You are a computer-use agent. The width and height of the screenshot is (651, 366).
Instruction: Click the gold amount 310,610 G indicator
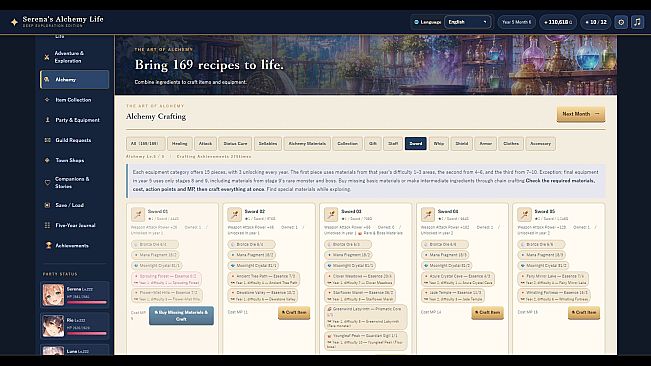click(558, 22)
